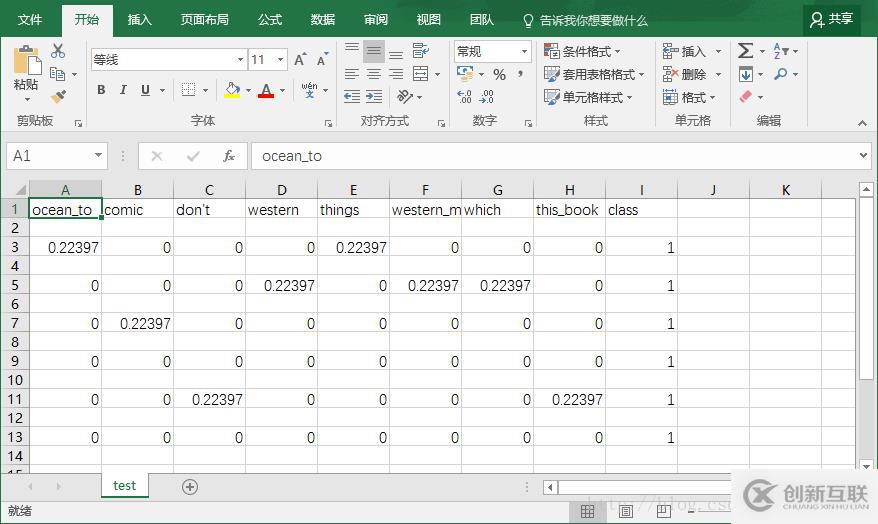
Task: Toggle wrap text
Action: pyautogui.click(x=421, y=51)
